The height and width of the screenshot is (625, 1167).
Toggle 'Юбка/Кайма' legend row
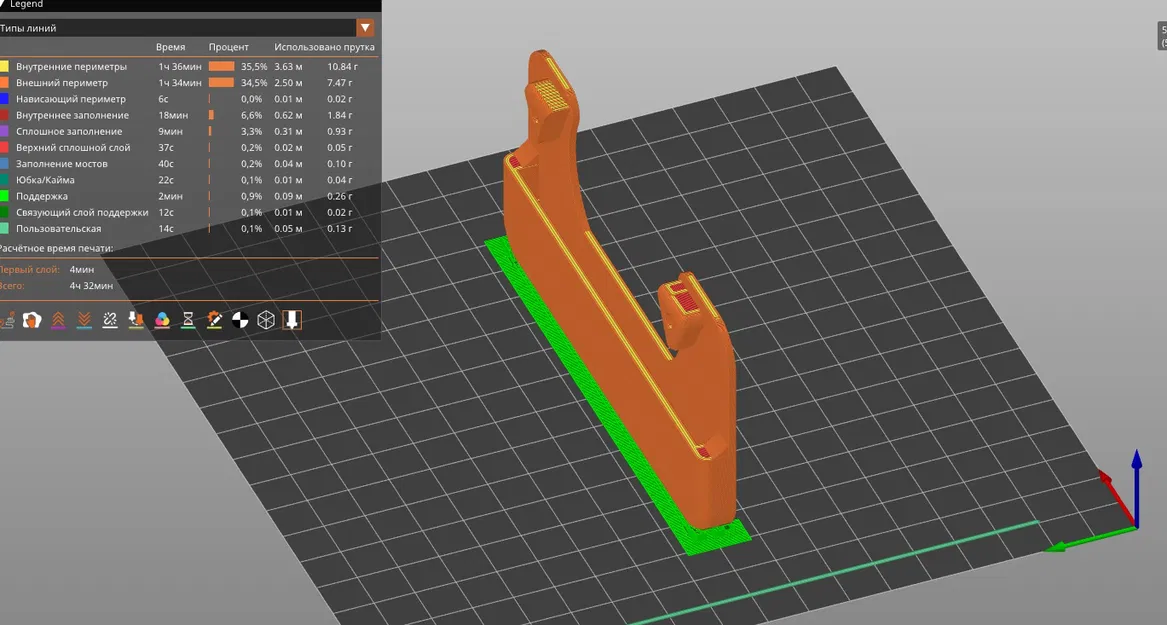pyautogui.click(x=189, y=180)
